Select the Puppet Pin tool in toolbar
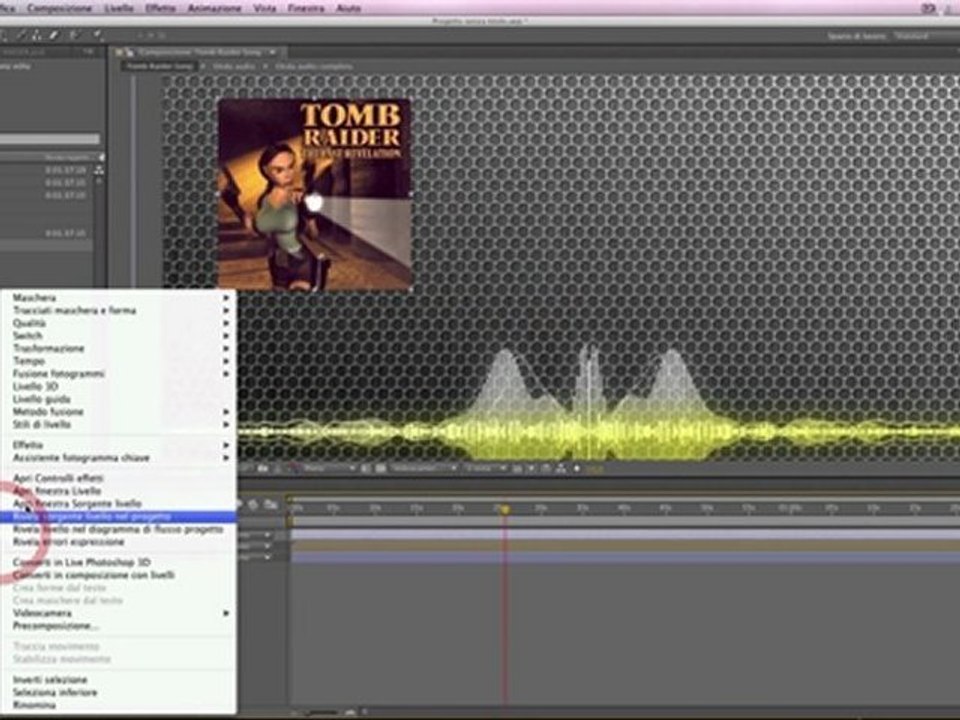 pos(97,35)
